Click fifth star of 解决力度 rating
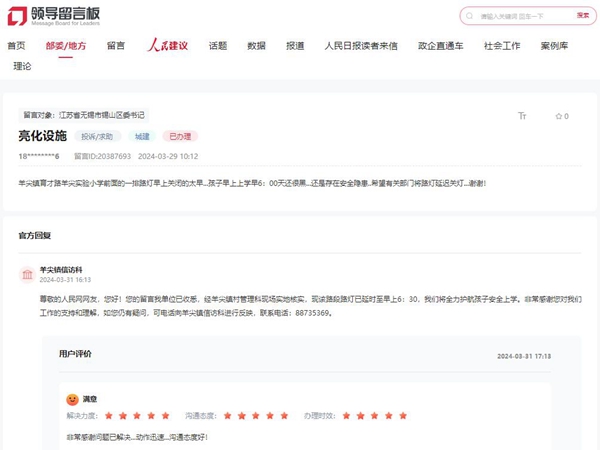600x450 pixels. point(165,416)
